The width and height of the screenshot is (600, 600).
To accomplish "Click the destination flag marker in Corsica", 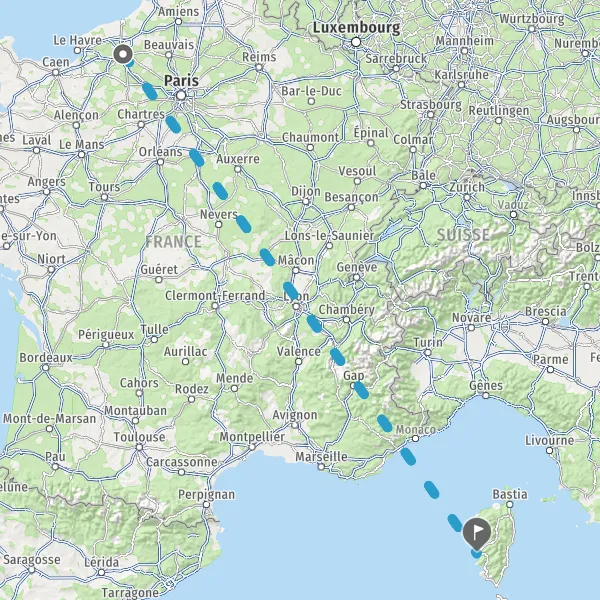I will pos(476,533).
